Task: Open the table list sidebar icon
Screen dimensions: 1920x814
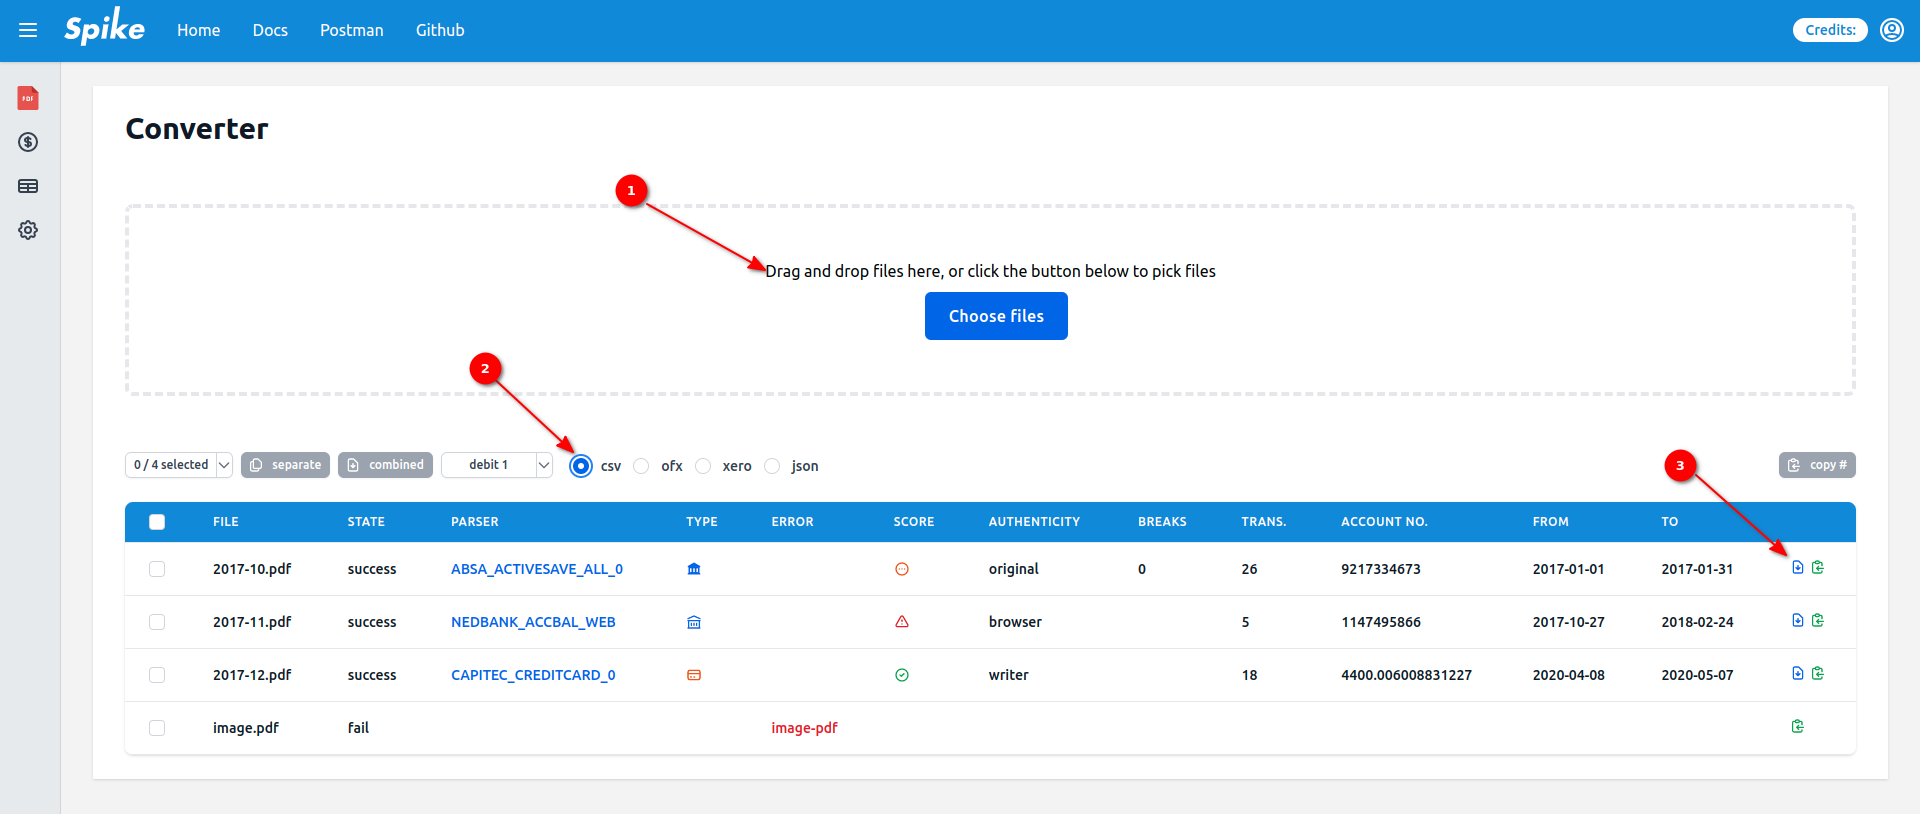Action: [28, 186]
